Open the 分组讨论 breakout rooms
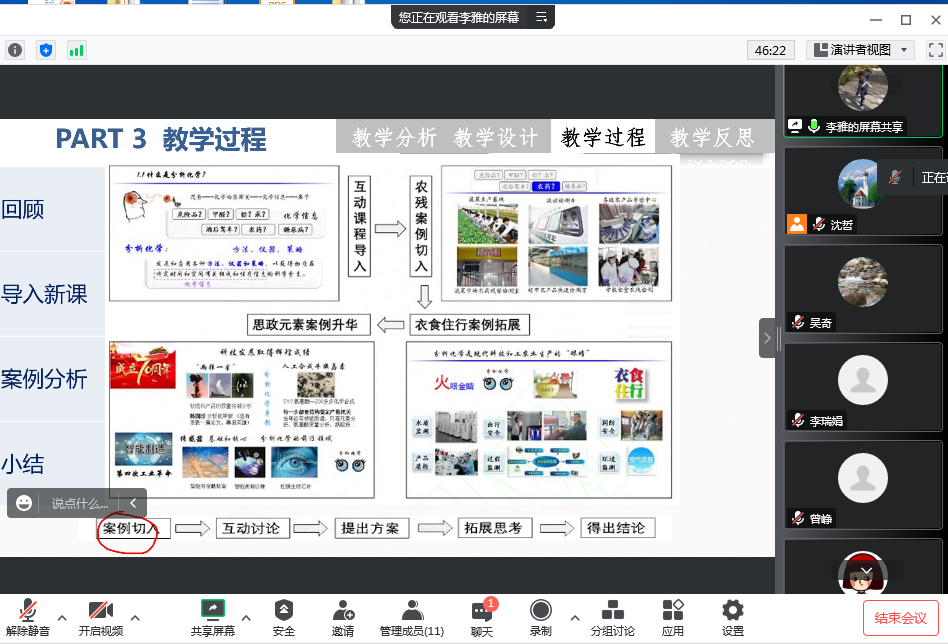Image resolution: width=948 pixels, height=644 pixels. tap(612, 617)
